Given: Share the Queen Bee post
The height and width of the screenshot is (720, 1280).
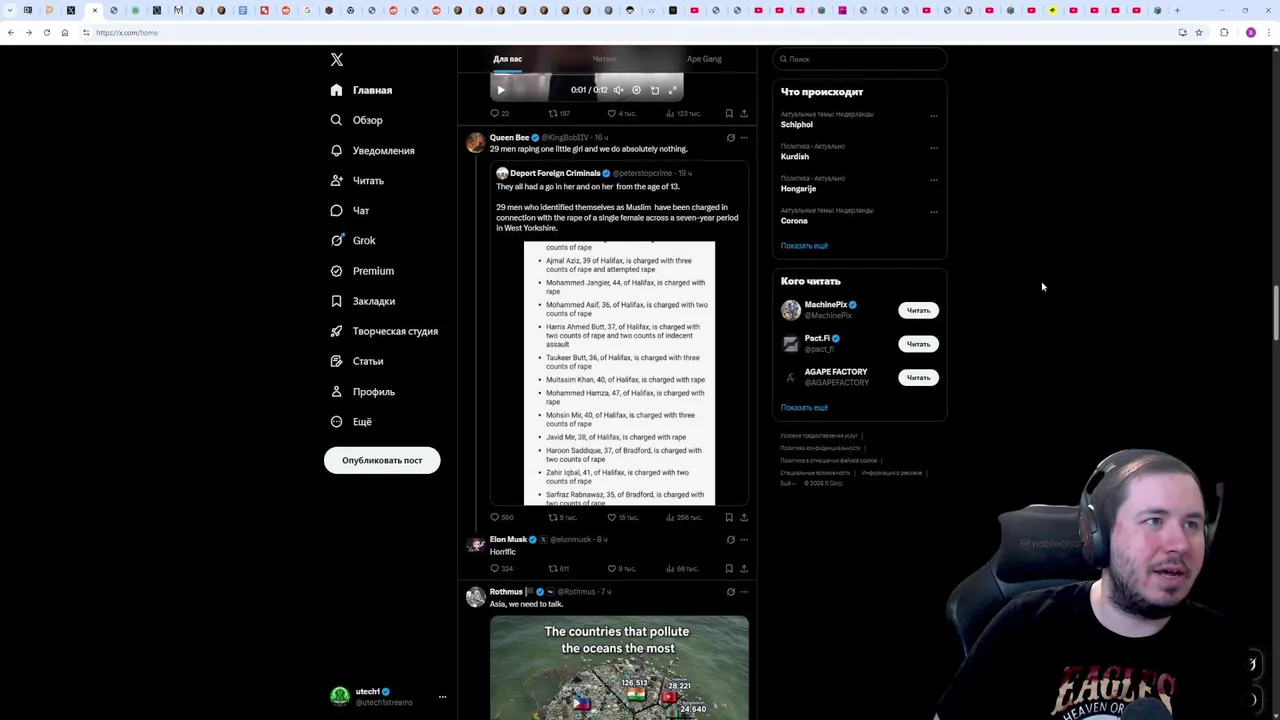Looking at the screenshot, I should click(x=743, y=517).
